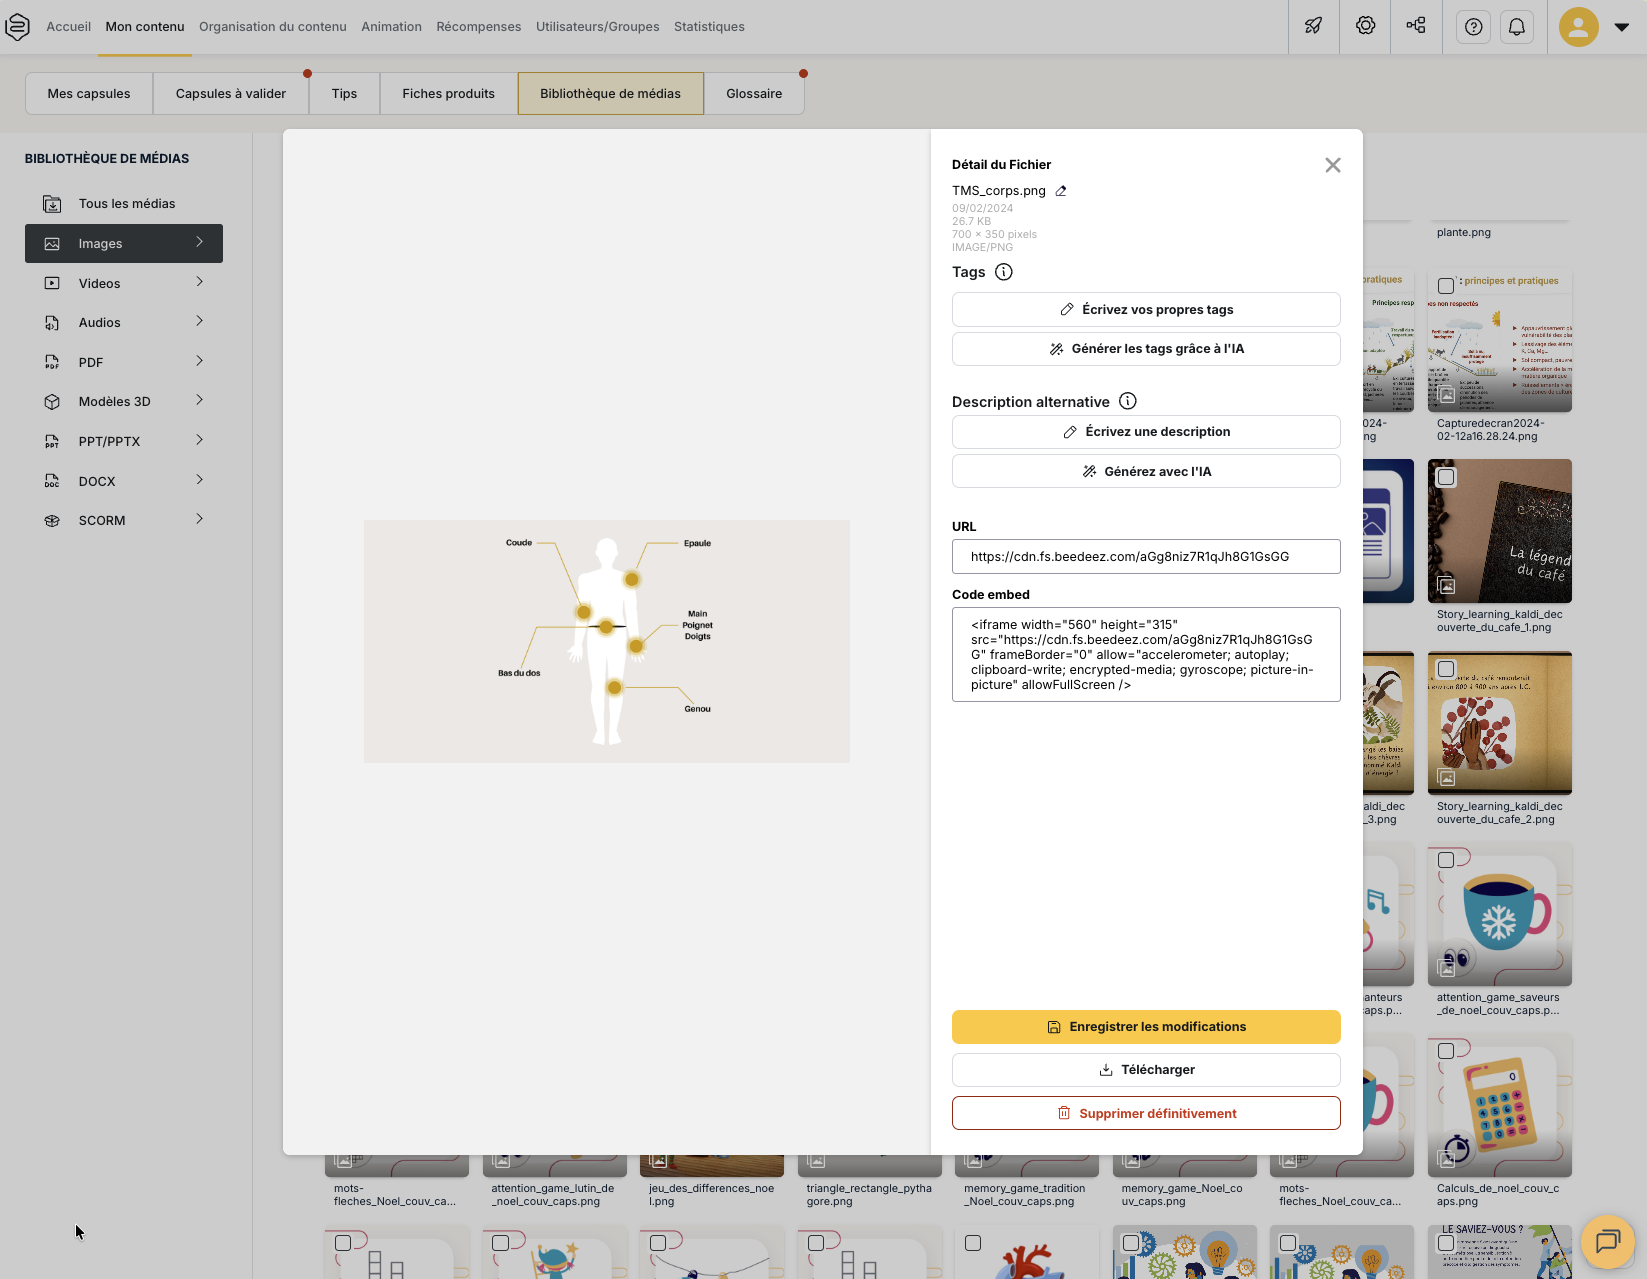Click the DOCX category icon
This screenshot has width=1647, height=1279.
coord(52,482)
